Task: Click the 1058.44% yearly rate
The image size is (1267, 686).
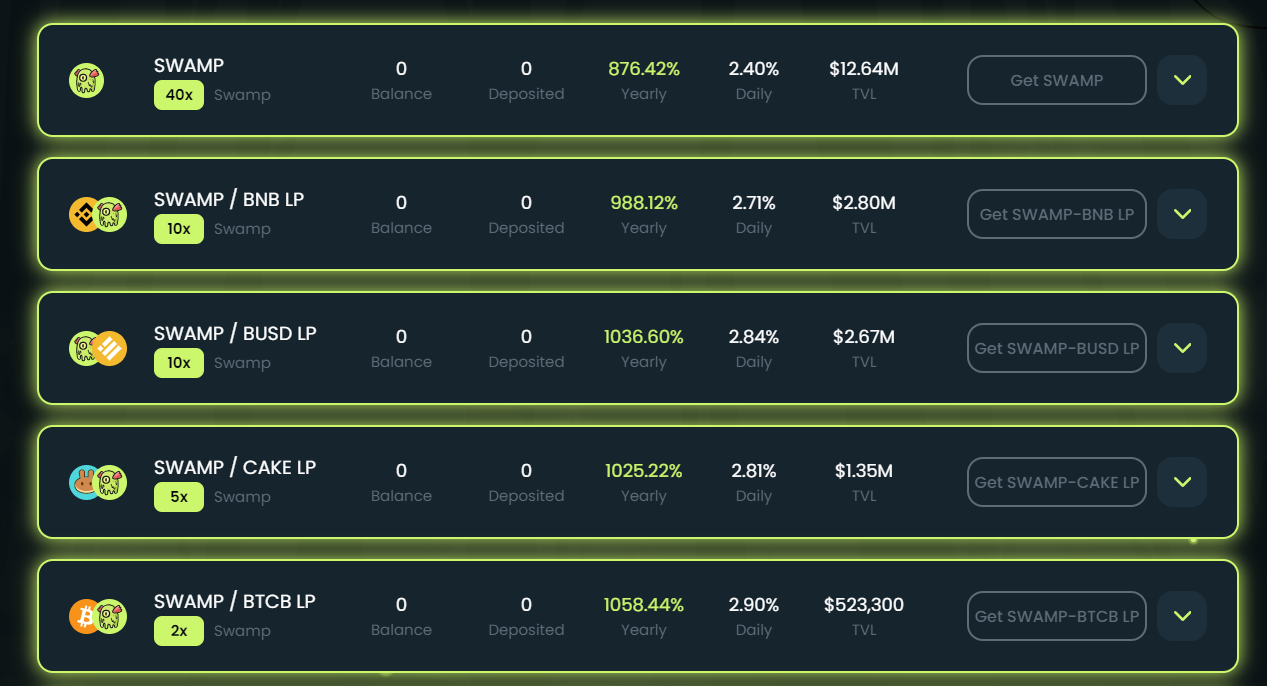Action: pos(644,605)
